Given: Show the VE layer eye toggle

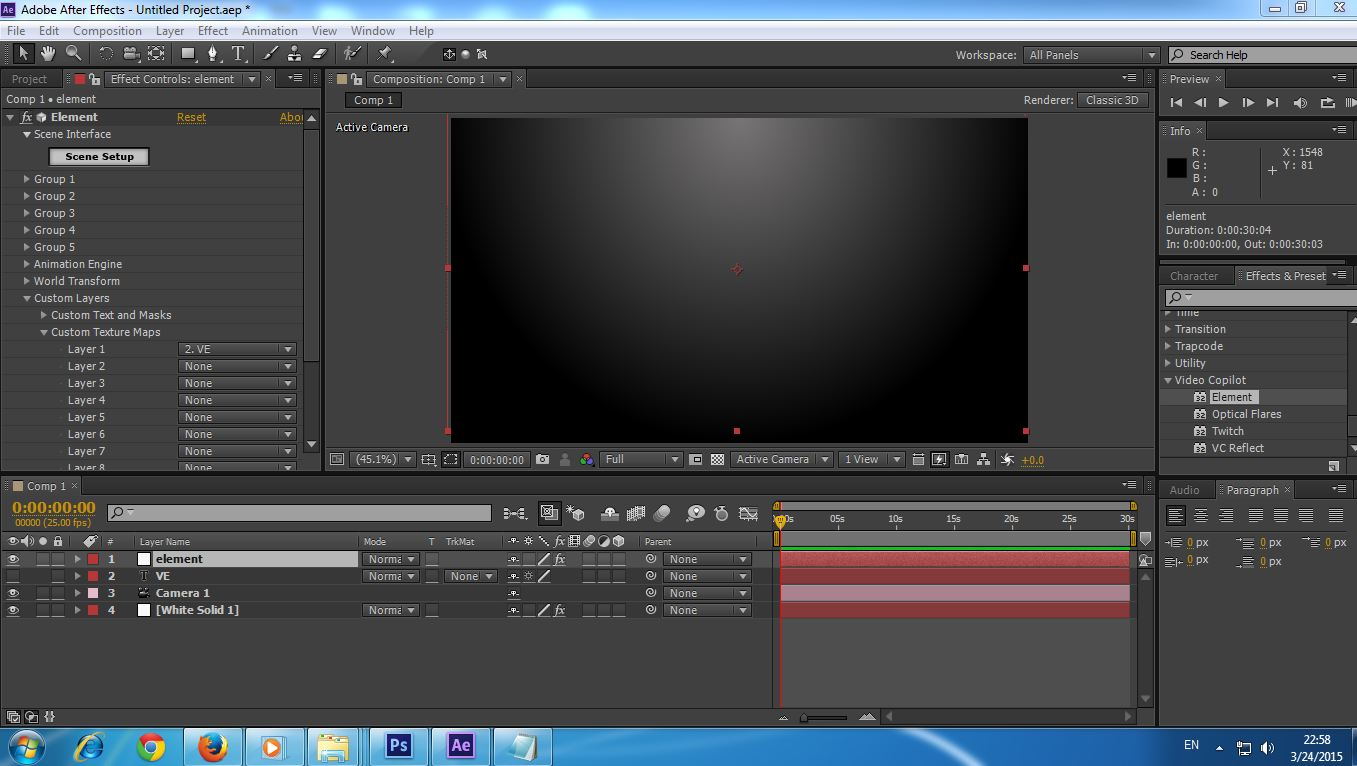Looking at the screenshot, I should point(13,576).
